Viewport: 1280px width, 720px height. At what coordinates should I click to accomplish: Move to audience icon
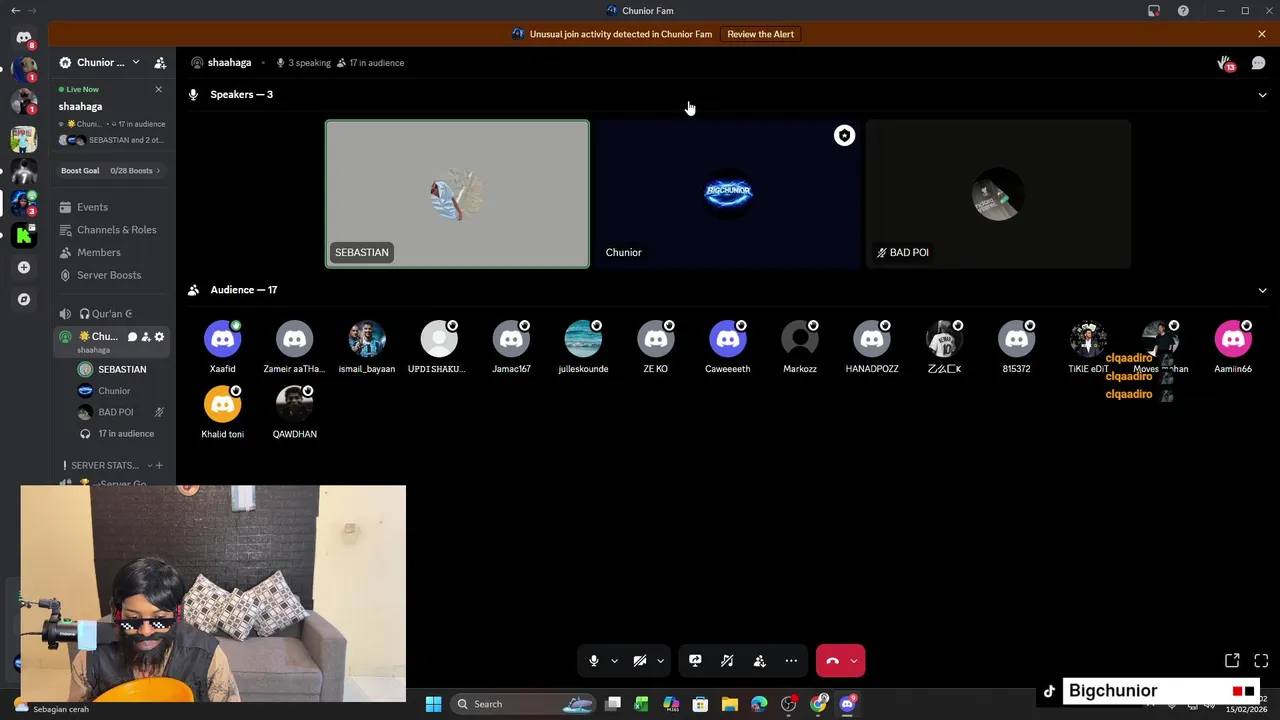759,661
